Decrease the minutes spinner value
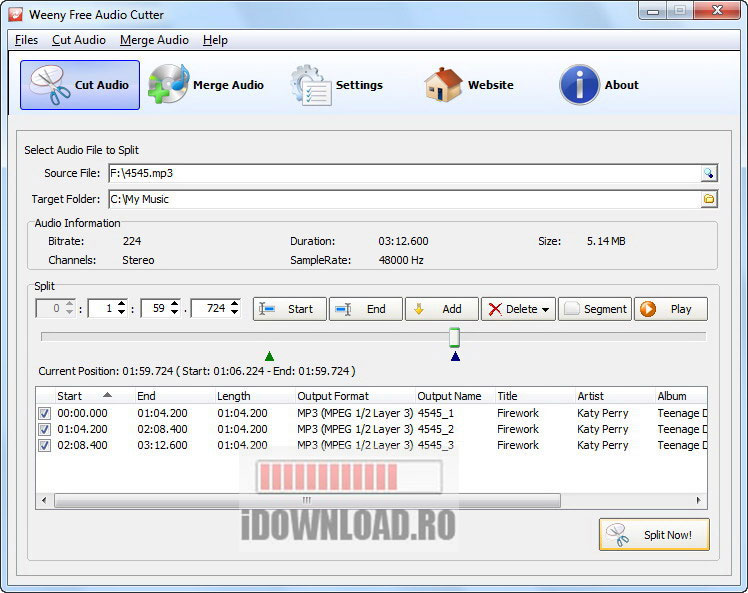 click(122, 312)
